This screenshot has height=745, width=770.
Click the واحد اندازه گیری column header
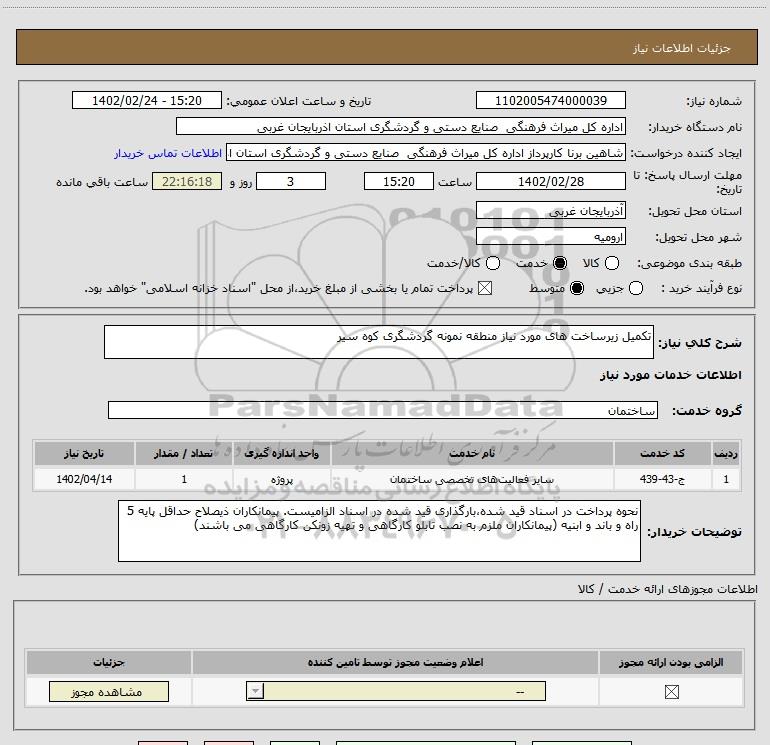282,453
